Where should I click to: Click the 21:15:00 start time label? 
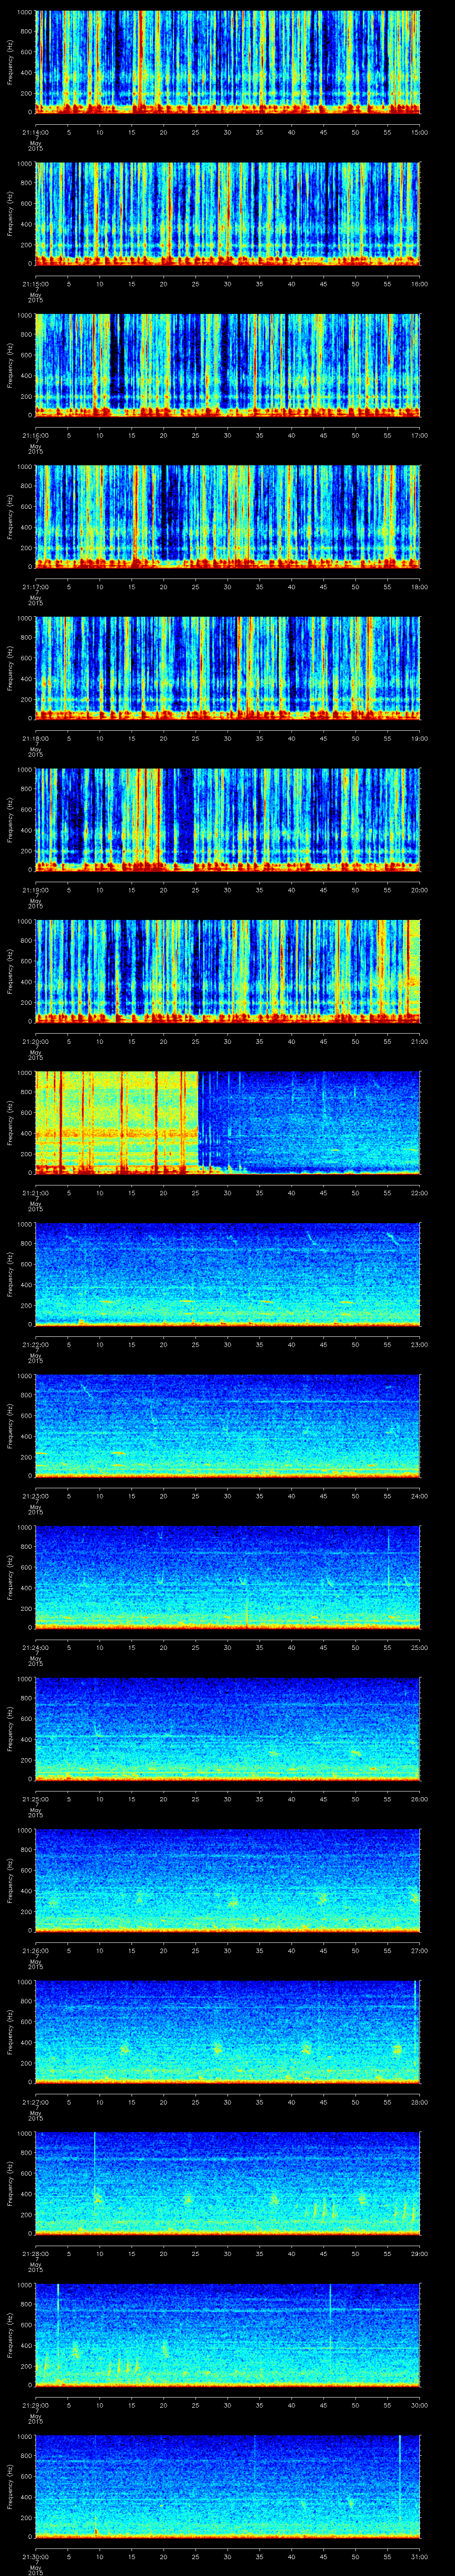click(35, 284)
